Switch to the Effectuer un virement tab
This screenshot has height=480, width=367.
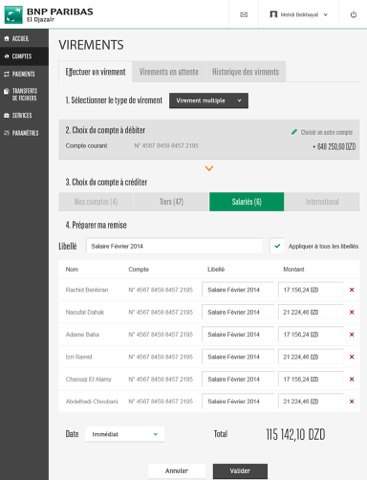coord(95,72)
